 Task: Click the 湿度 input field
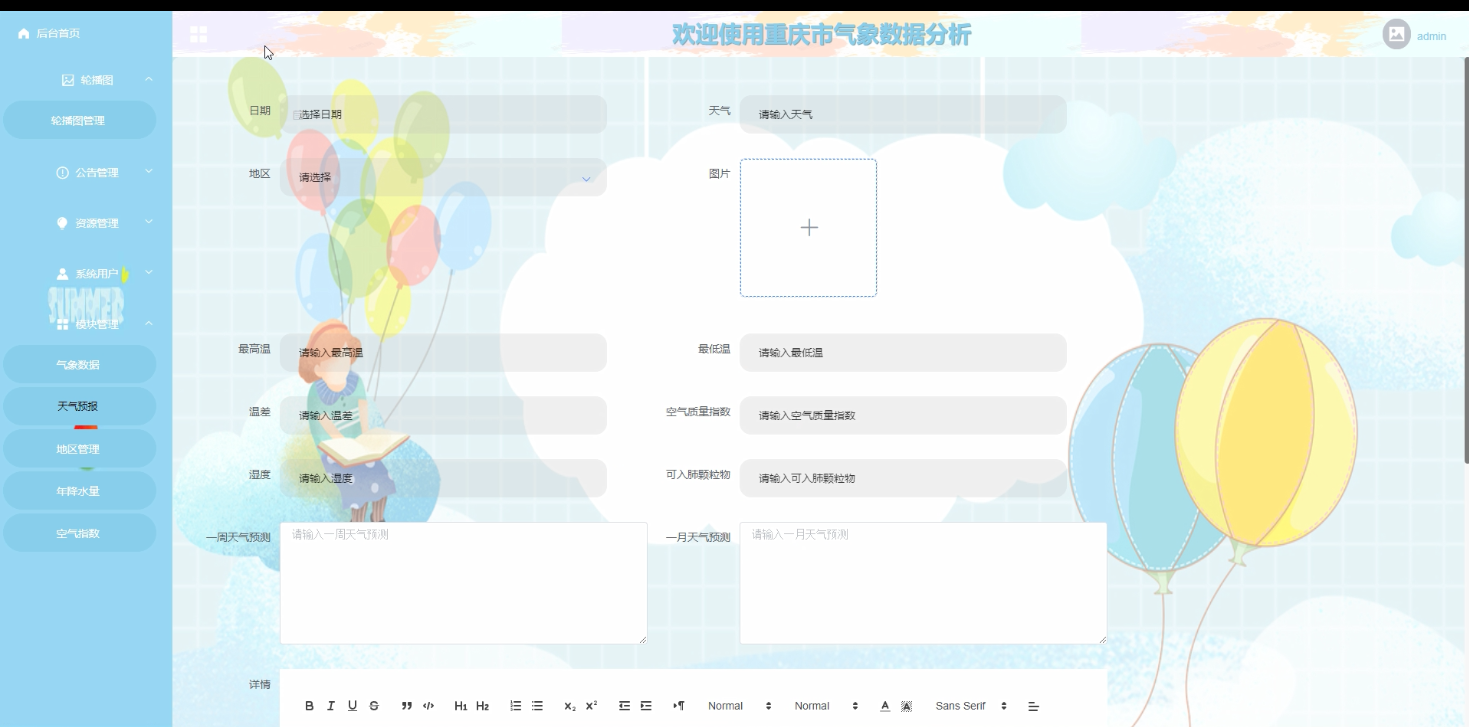[x=443, y=478]
